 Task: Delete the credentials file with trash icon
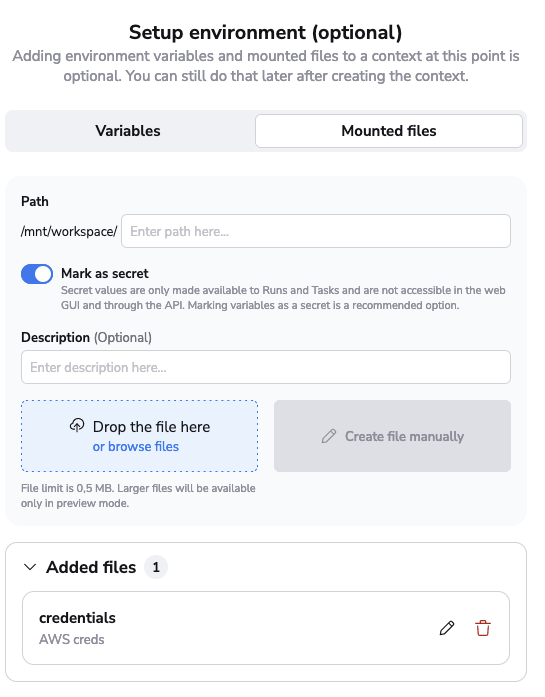[x=483, y=628]
